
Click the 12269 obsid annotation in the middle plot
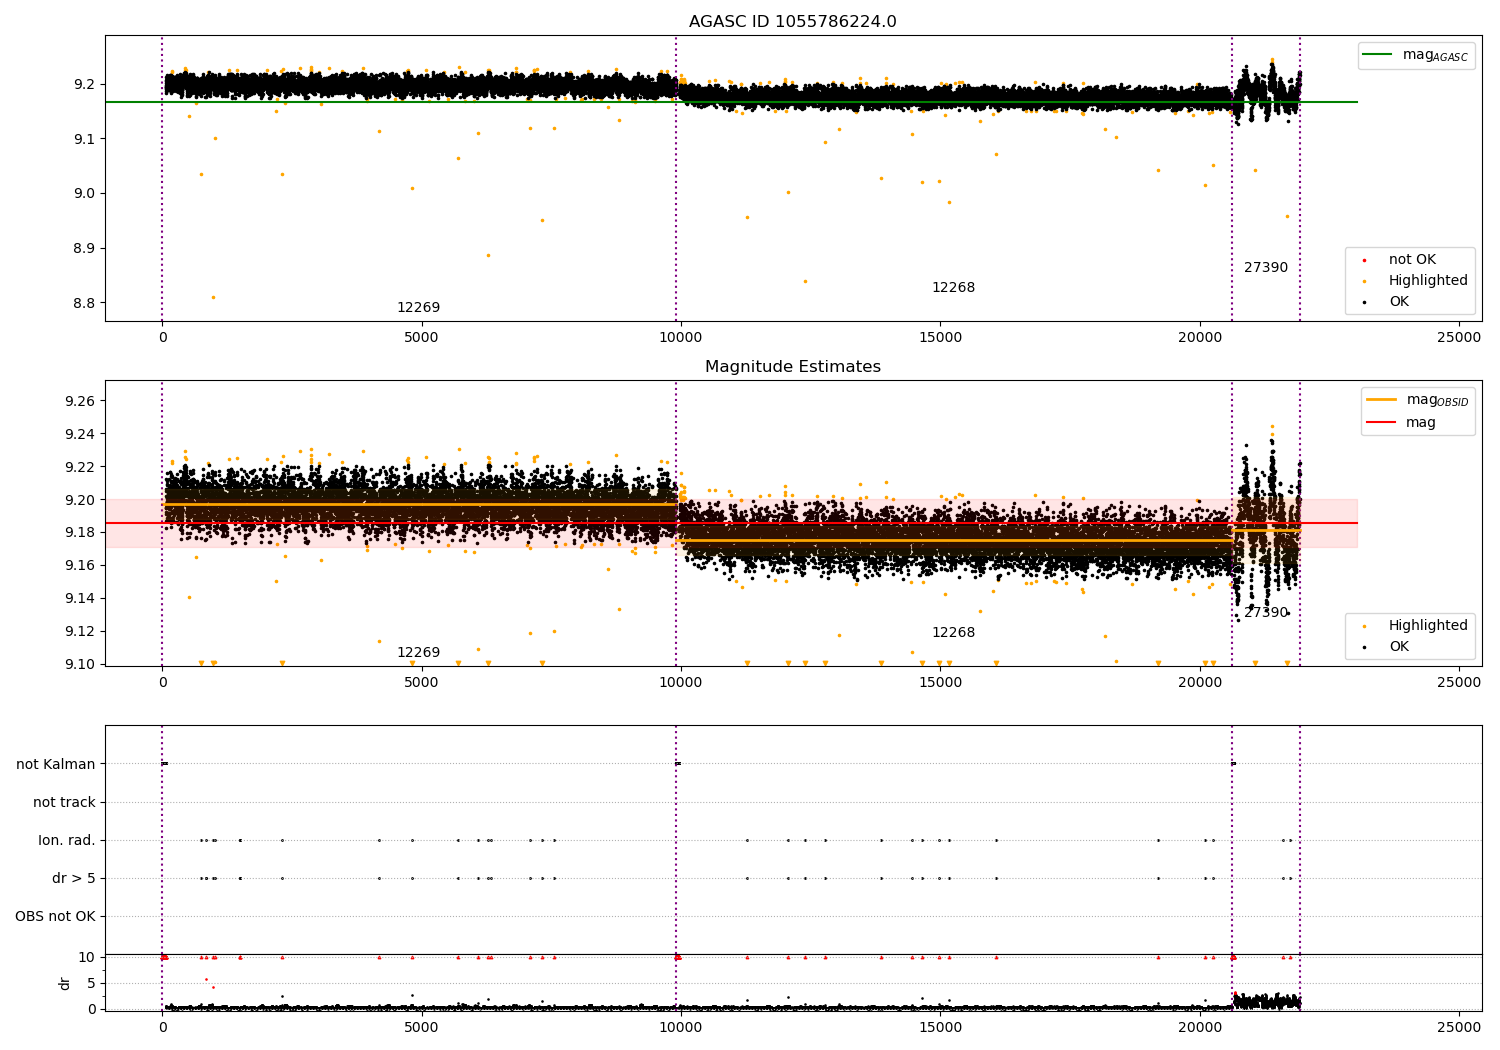(x=418, y=653)
